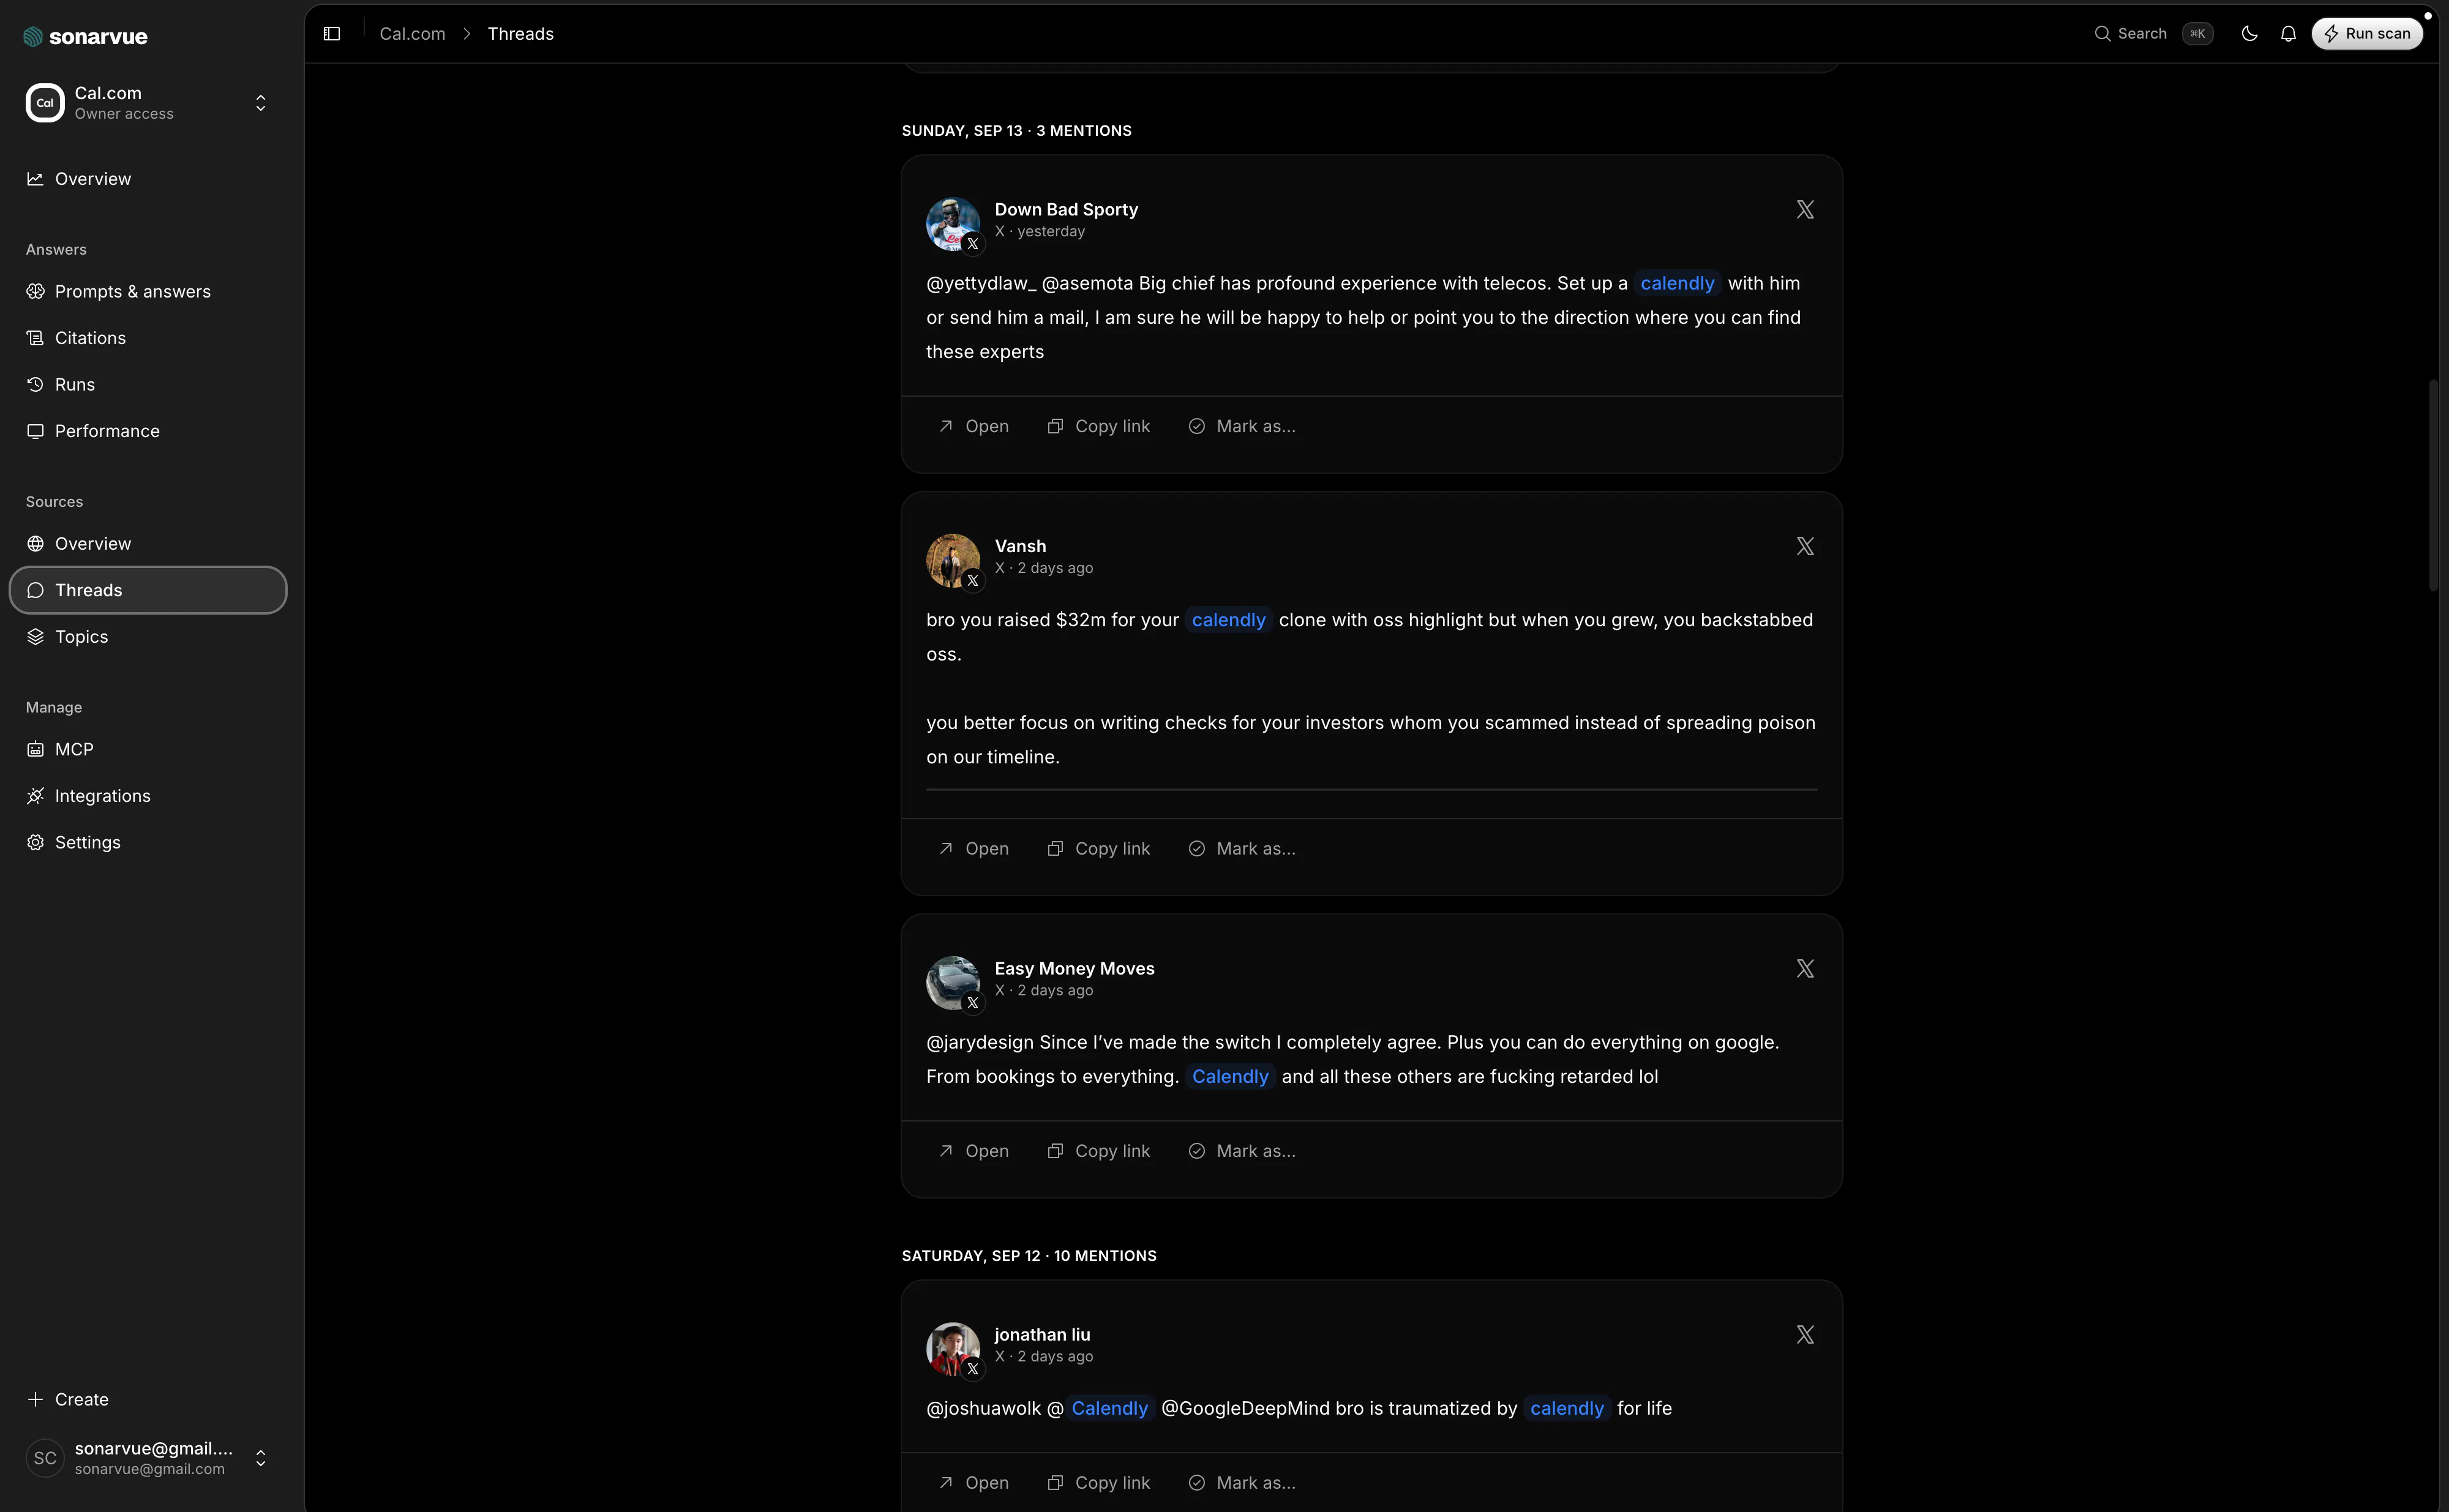This screenshot has height=1512, width=2449.
Task: Open the Citations page
Action: (x=148, y=338)
